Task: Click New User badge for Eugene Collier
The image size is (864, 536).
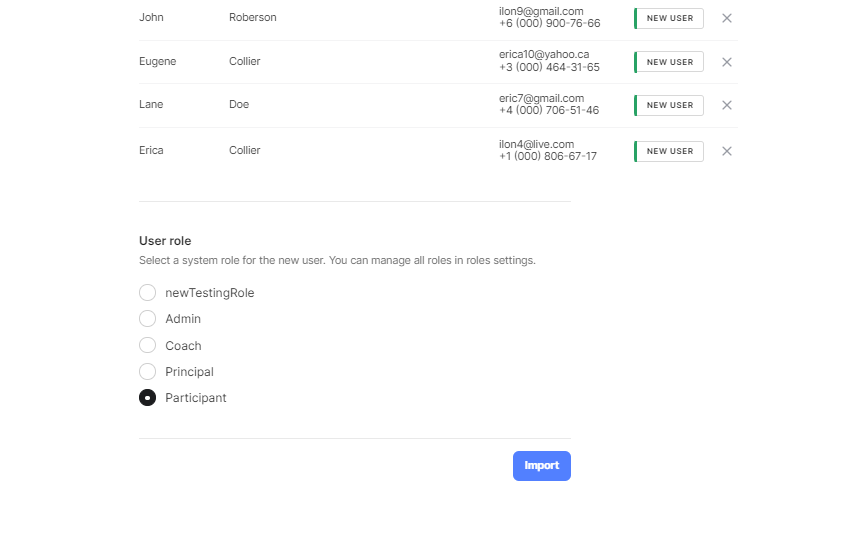Action: click(x=669, y=62)
